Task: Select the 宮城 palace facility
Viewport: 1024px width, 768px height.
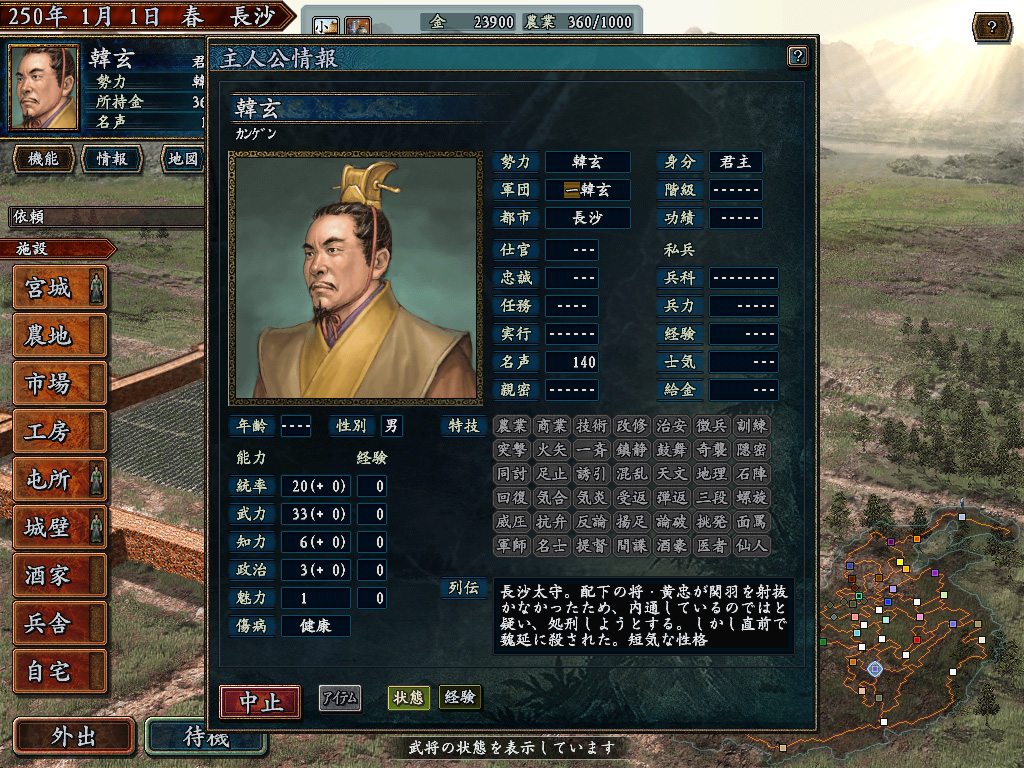Action: point(59,287)
